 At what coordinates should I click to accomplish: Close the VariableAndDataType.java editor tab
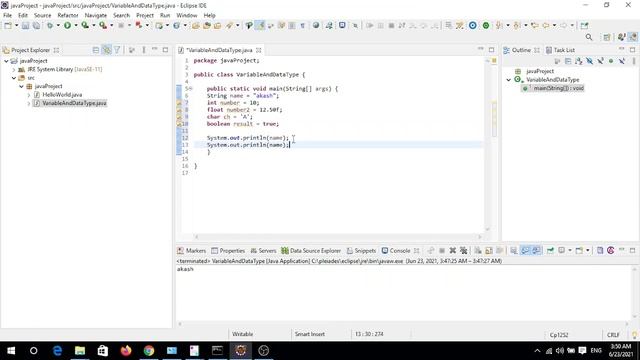258,50
